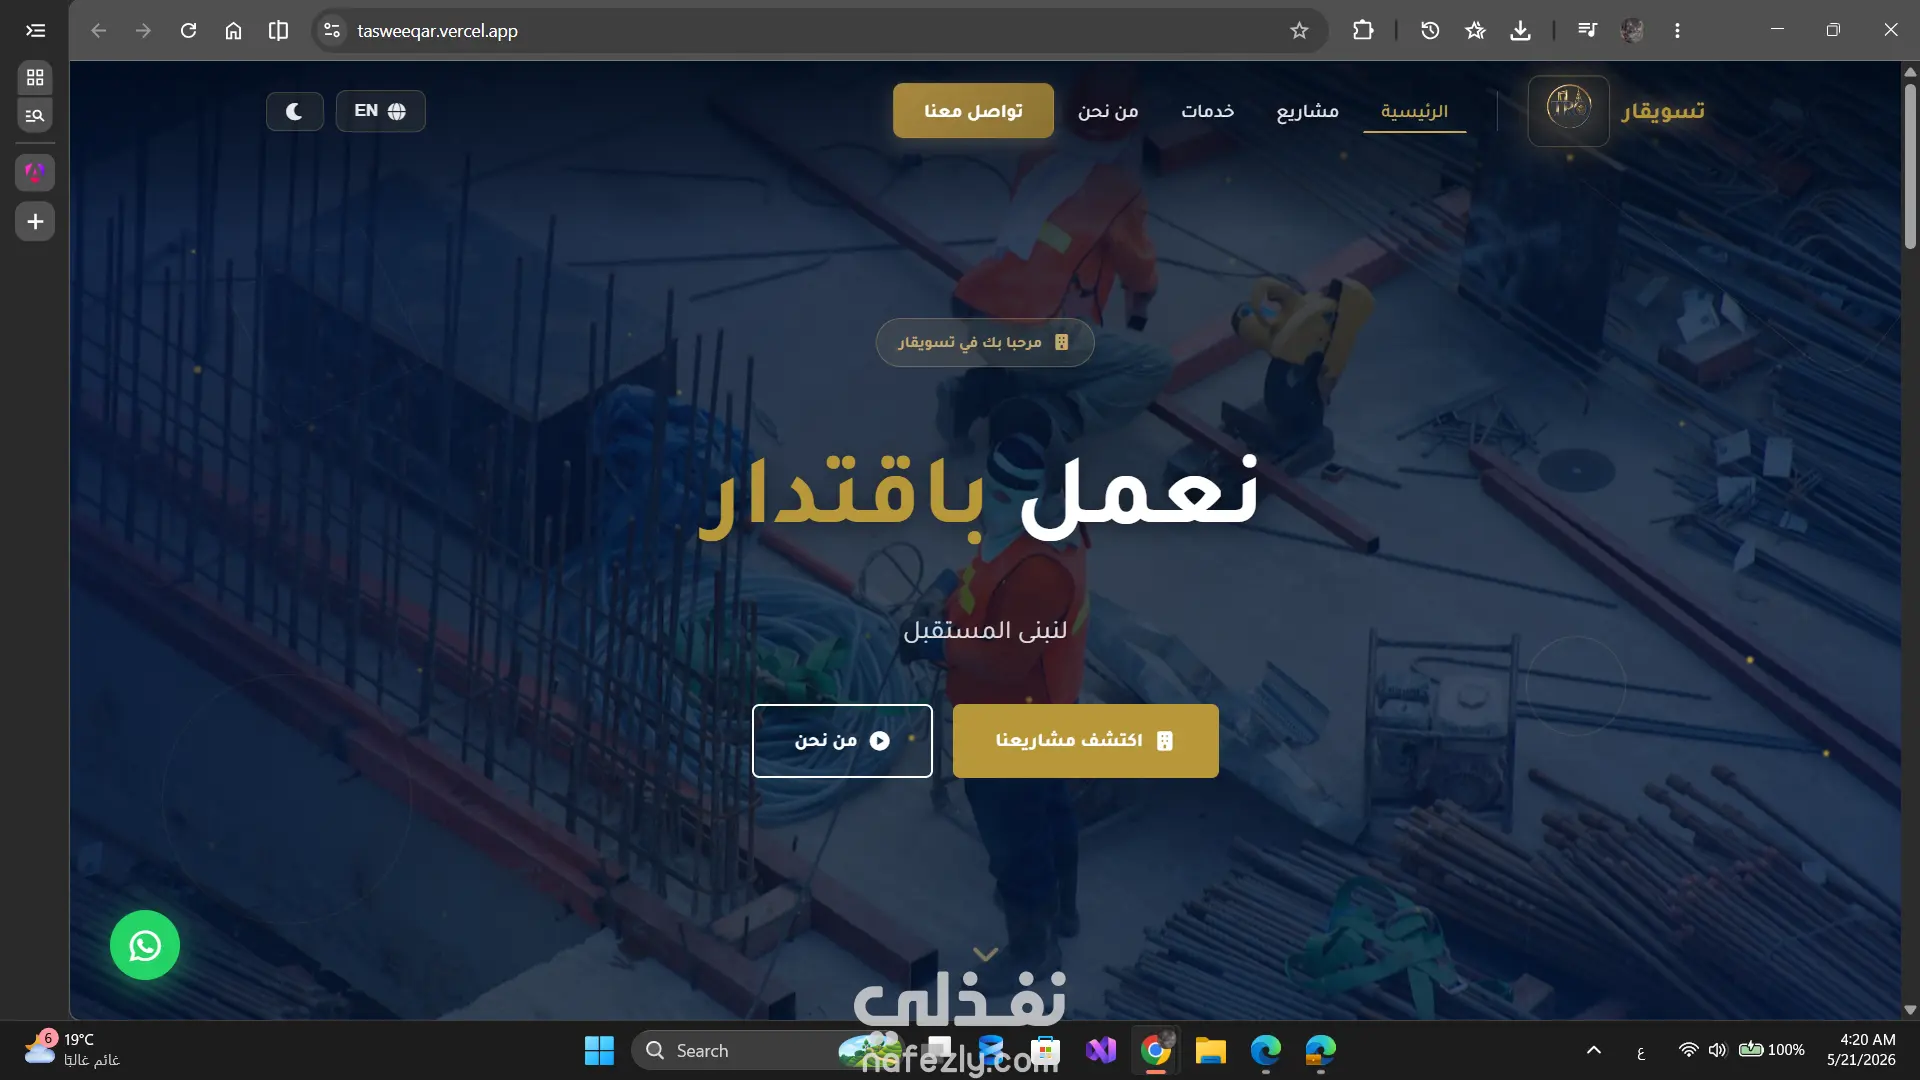The image size is (1920, 1080).
Task: Click the scroll-down chevron below the hero
Action: tap(985, 954)
